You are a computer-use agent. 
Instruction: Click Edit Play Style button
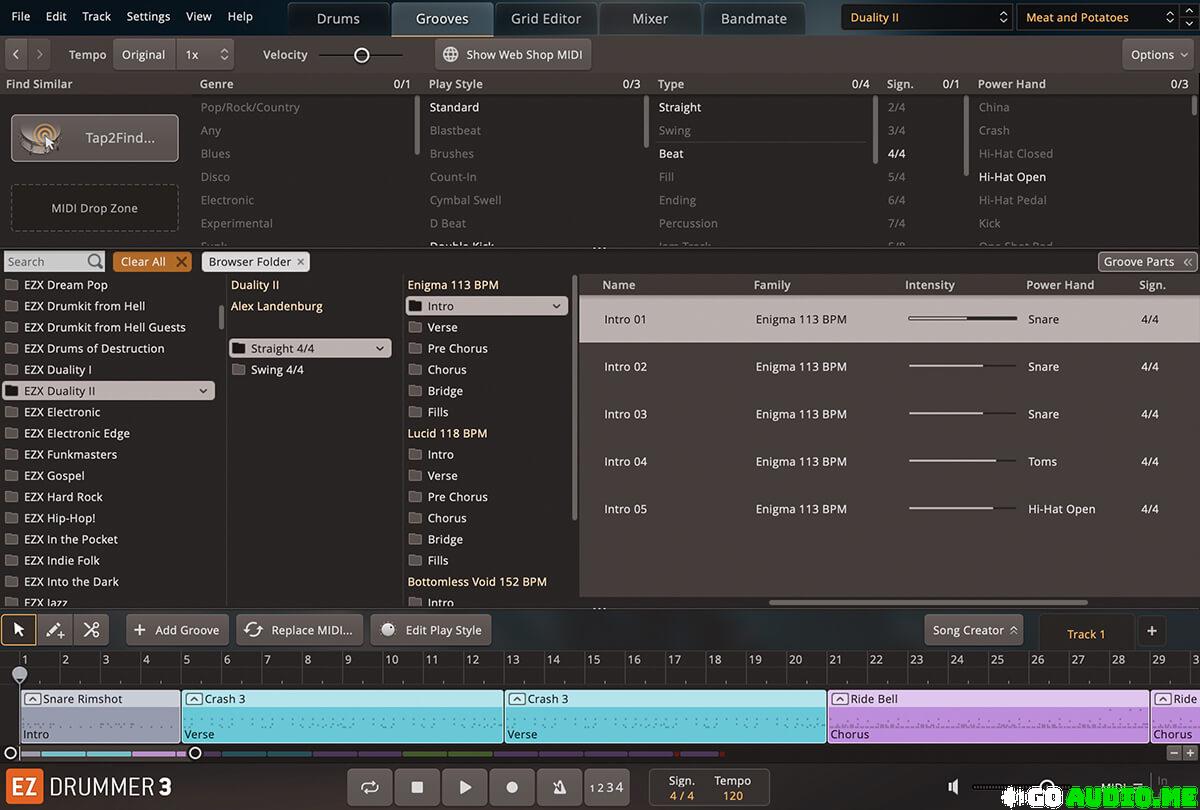(431, 630)
